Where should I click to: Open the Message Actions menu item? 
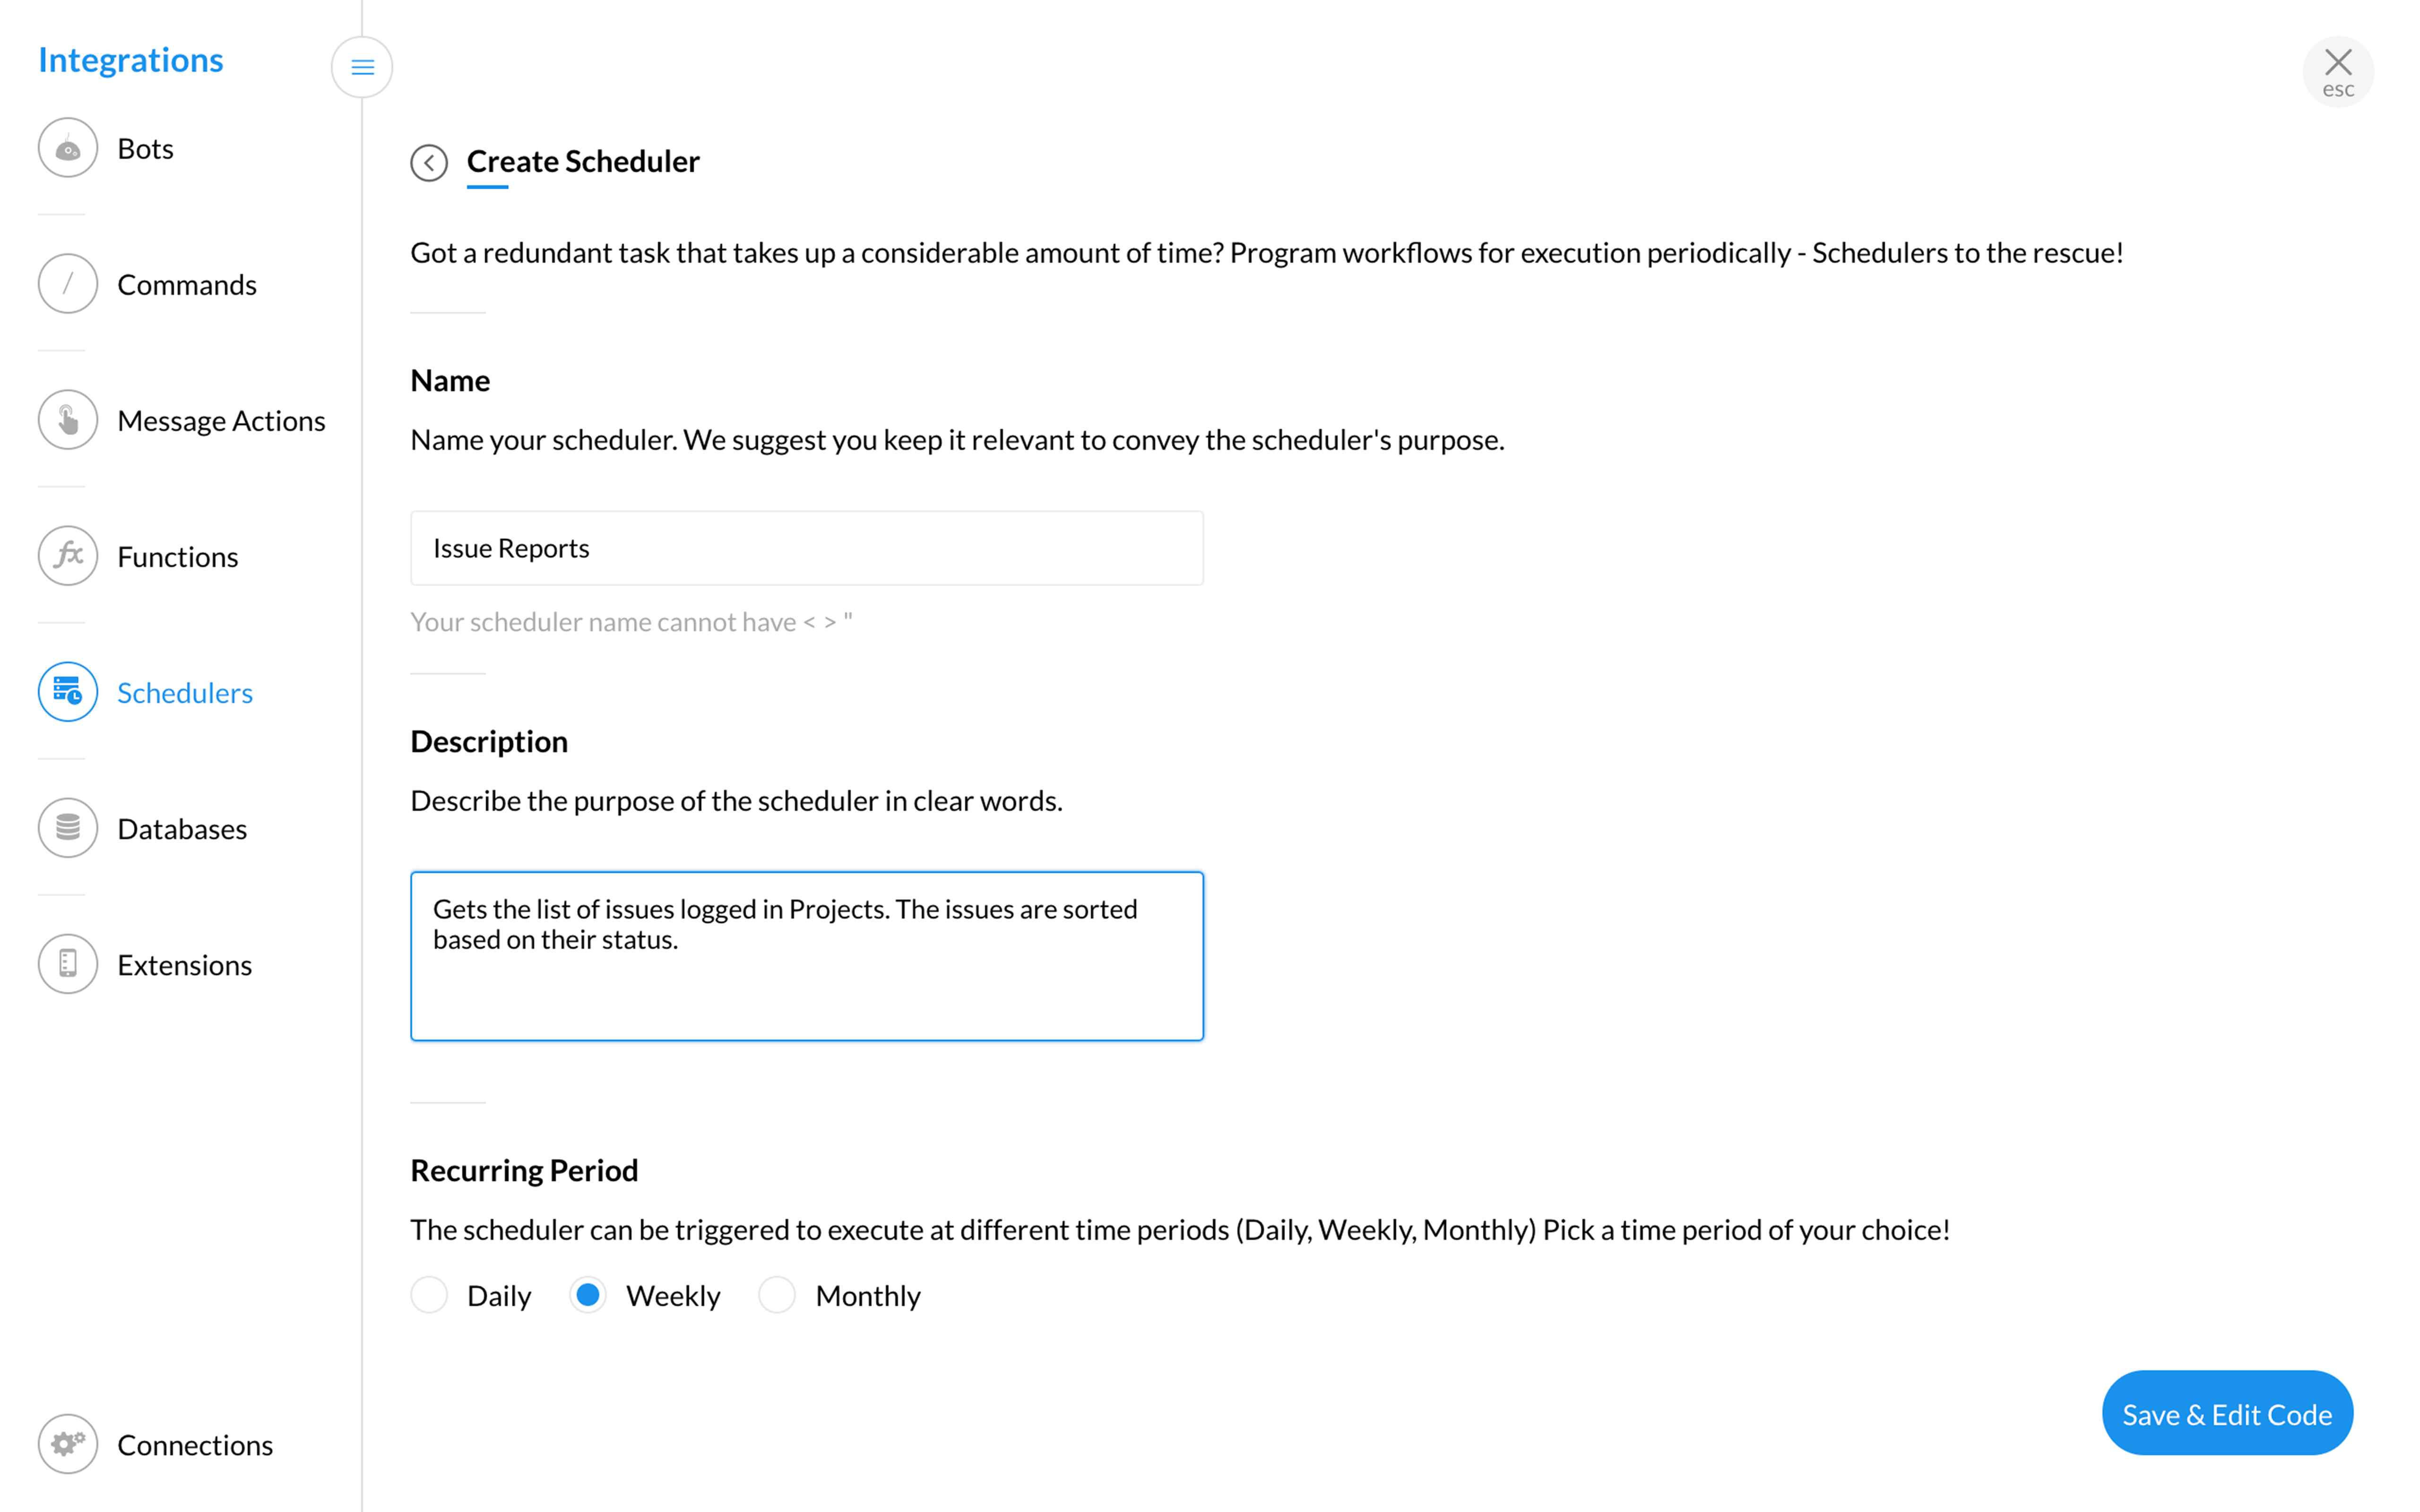click(221, 421)
